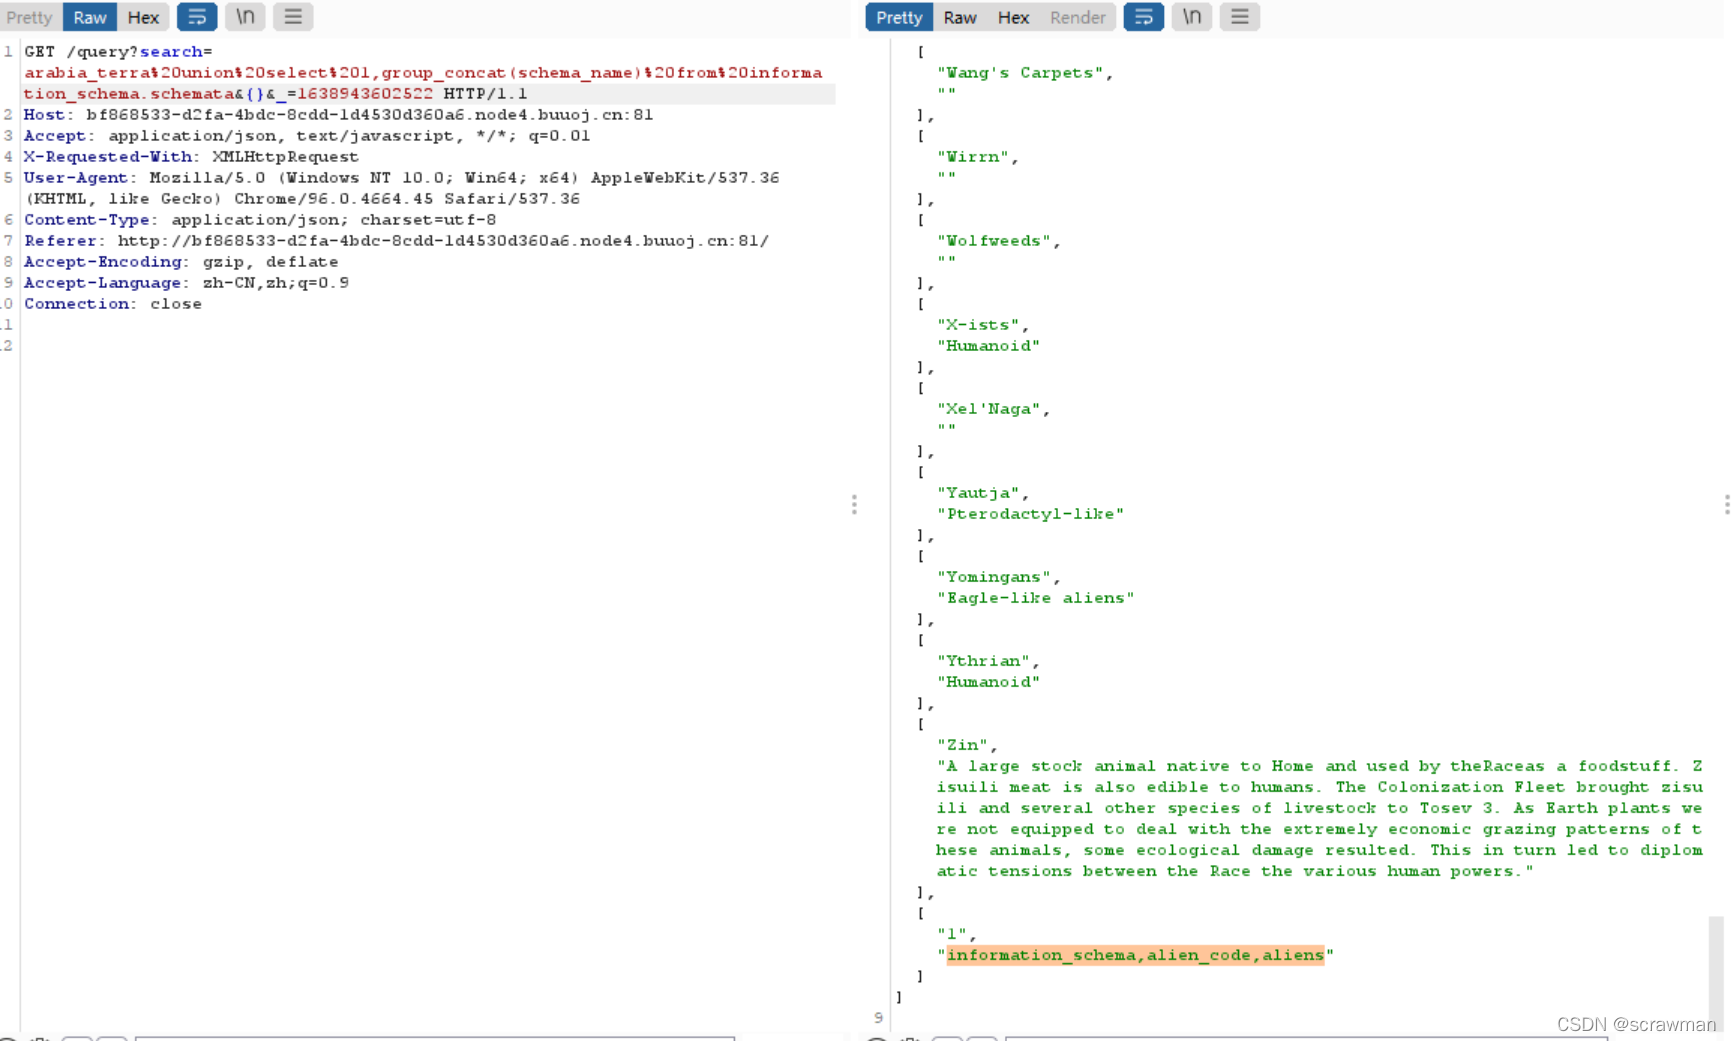This screenshot has height=1041, width=1731.
Task: Open the response panel hamburger menu
Action: [1240, 17]
